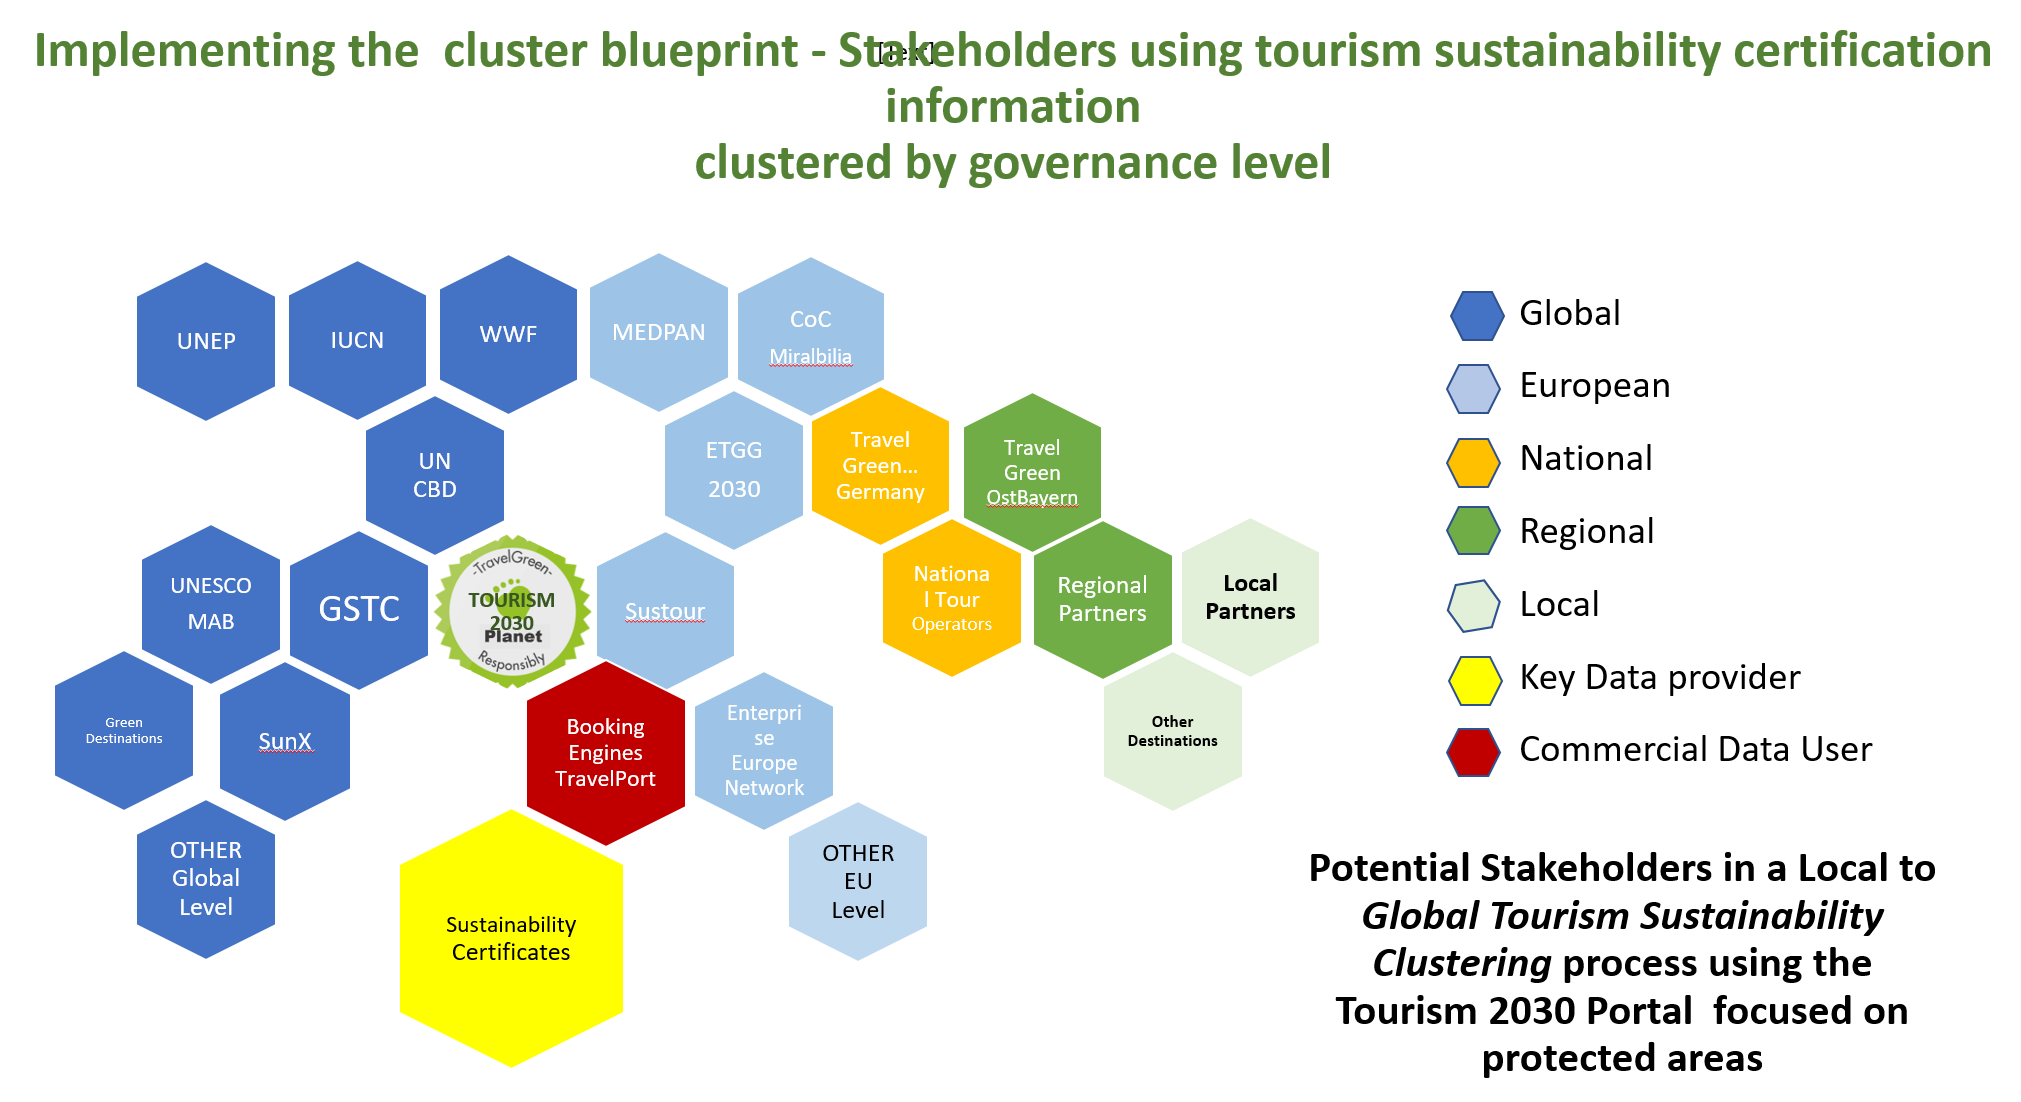Click the Global legend hexagon icon
Screen dimensions: 2021x1102
[x=1477, y=316]
